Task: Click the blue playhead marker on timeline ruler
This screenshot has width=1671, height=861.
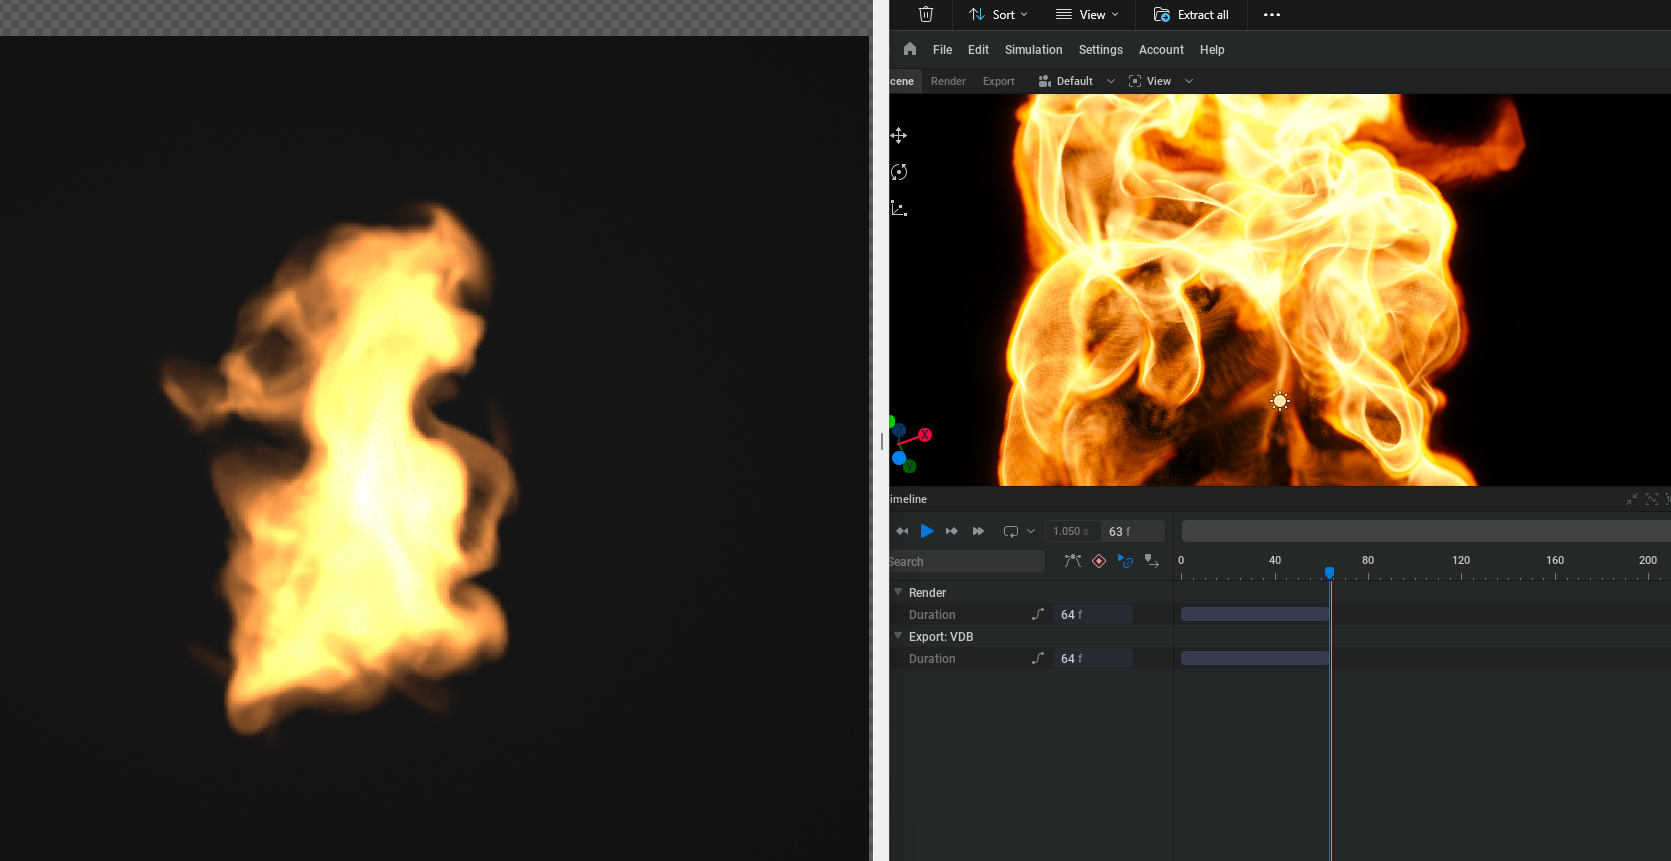Action: point(1329,573)
